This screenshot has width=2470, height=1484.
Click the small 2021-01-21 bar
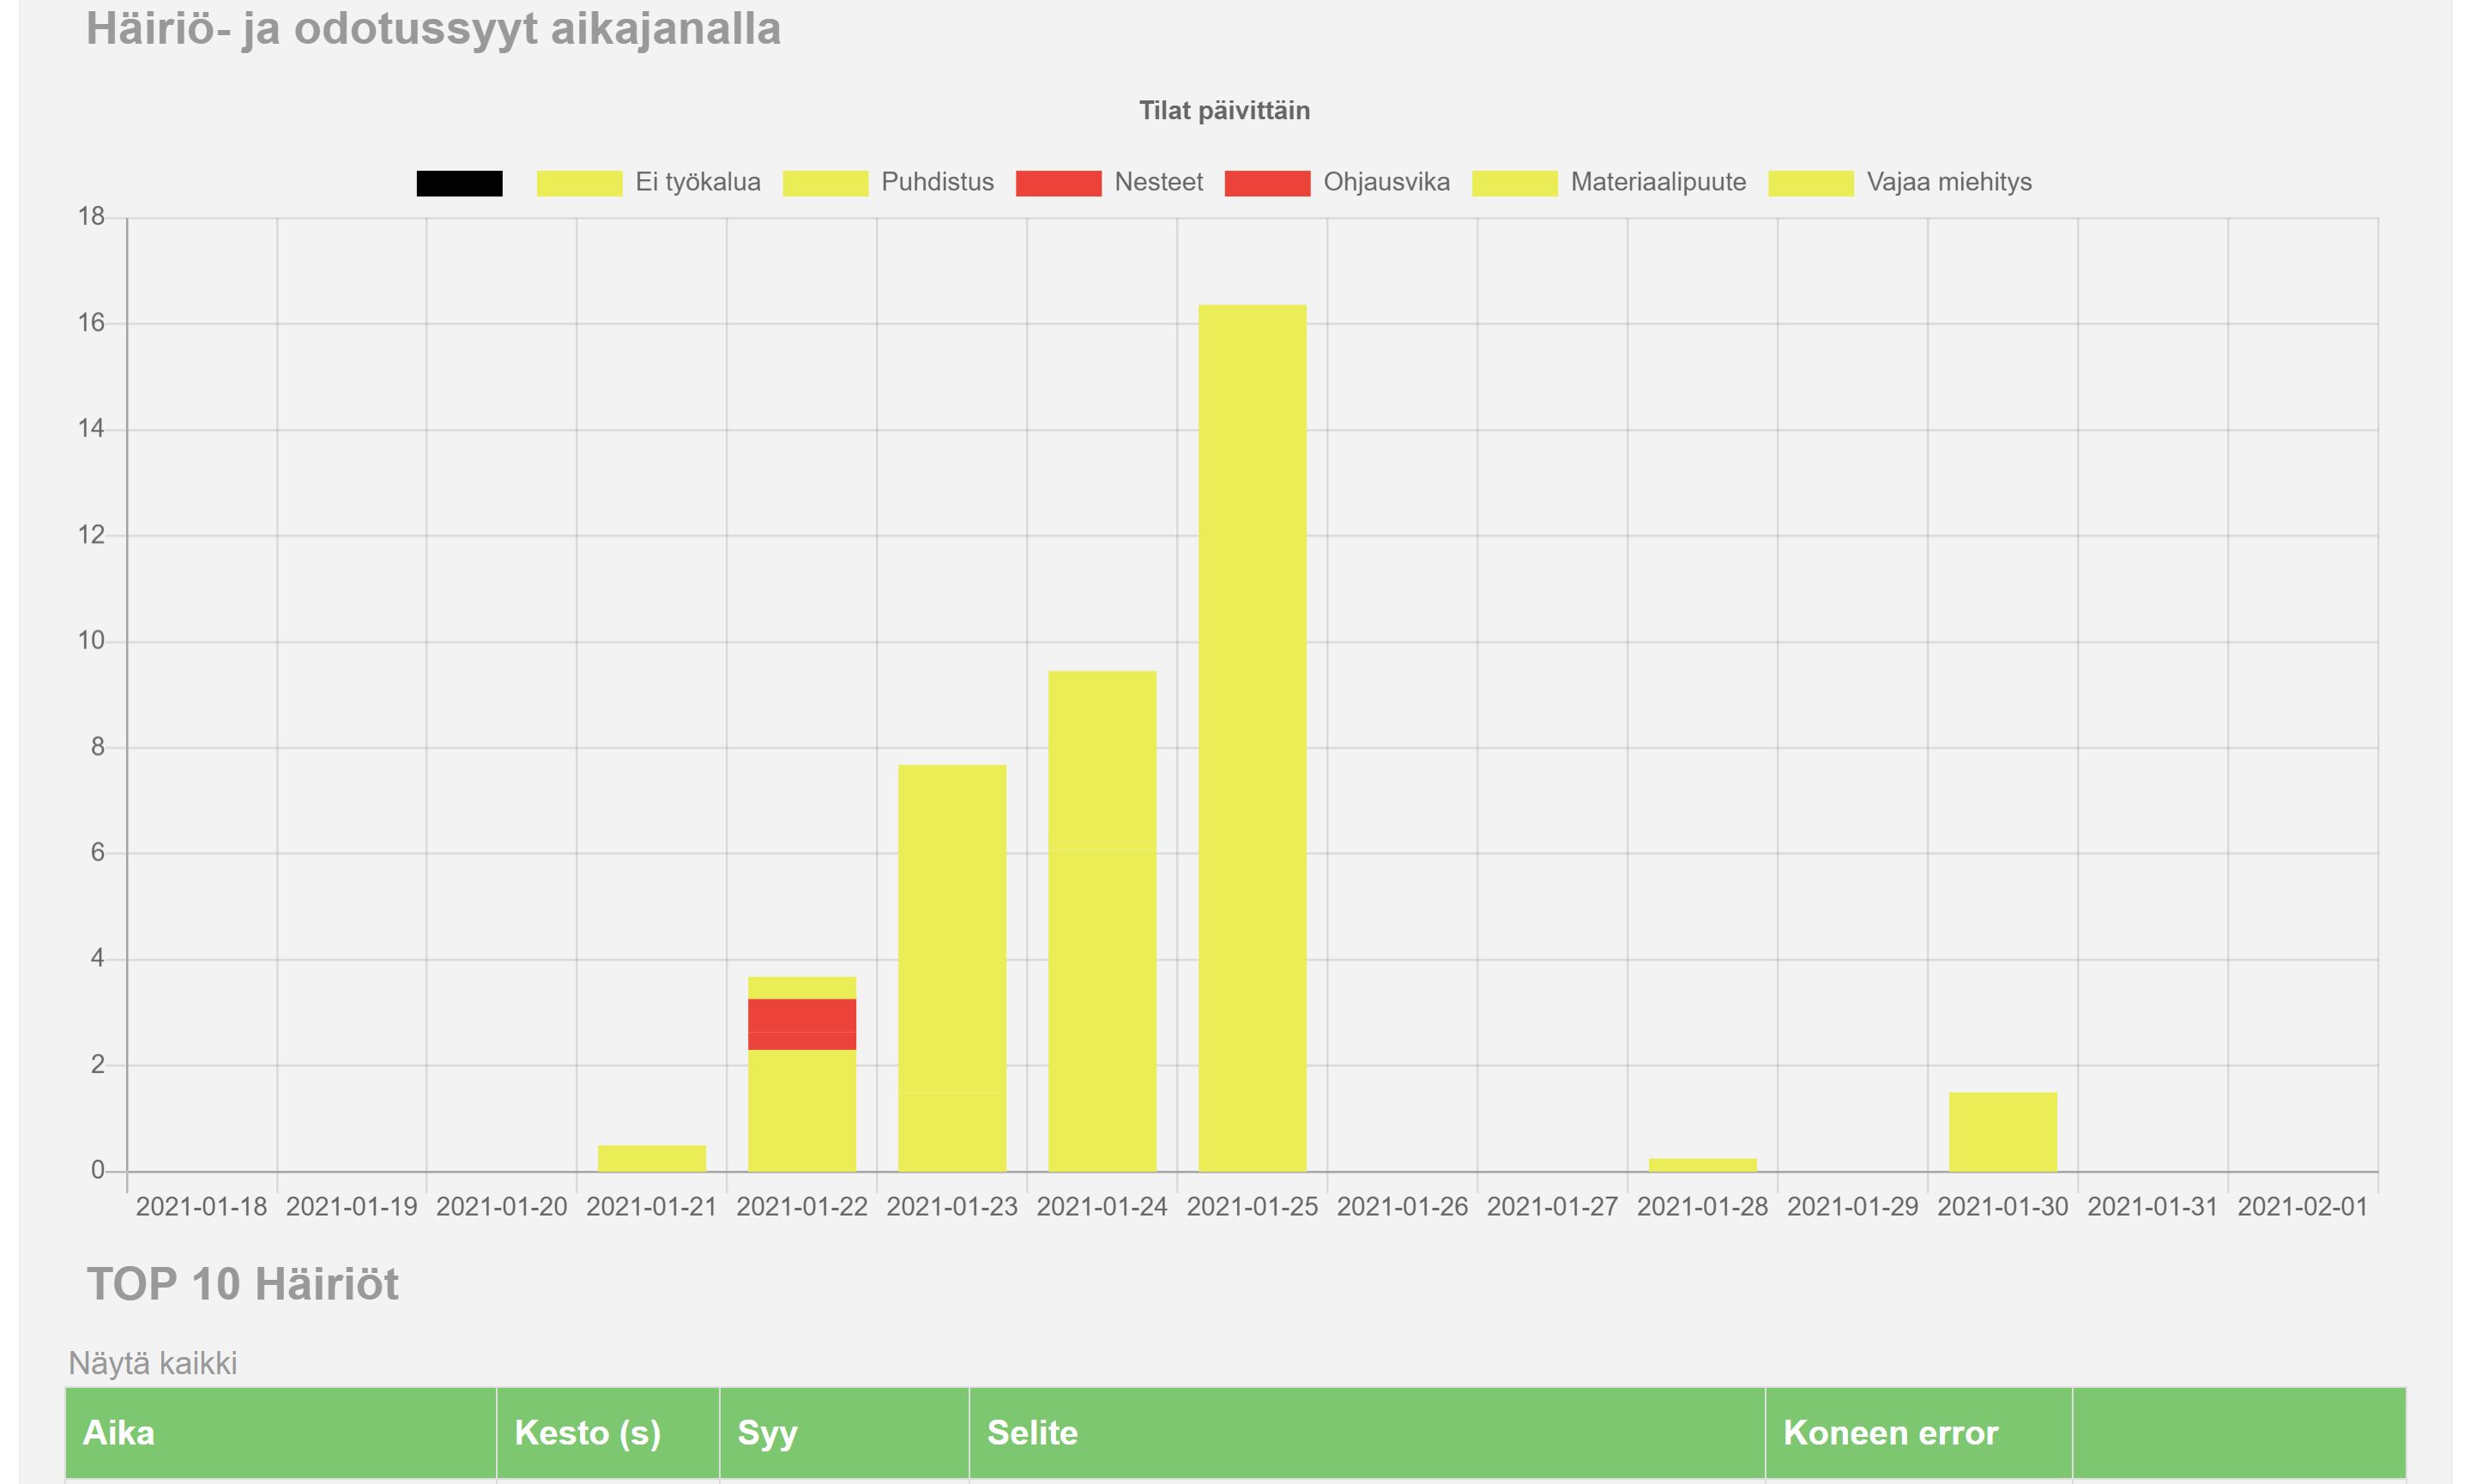(652, 1158)
